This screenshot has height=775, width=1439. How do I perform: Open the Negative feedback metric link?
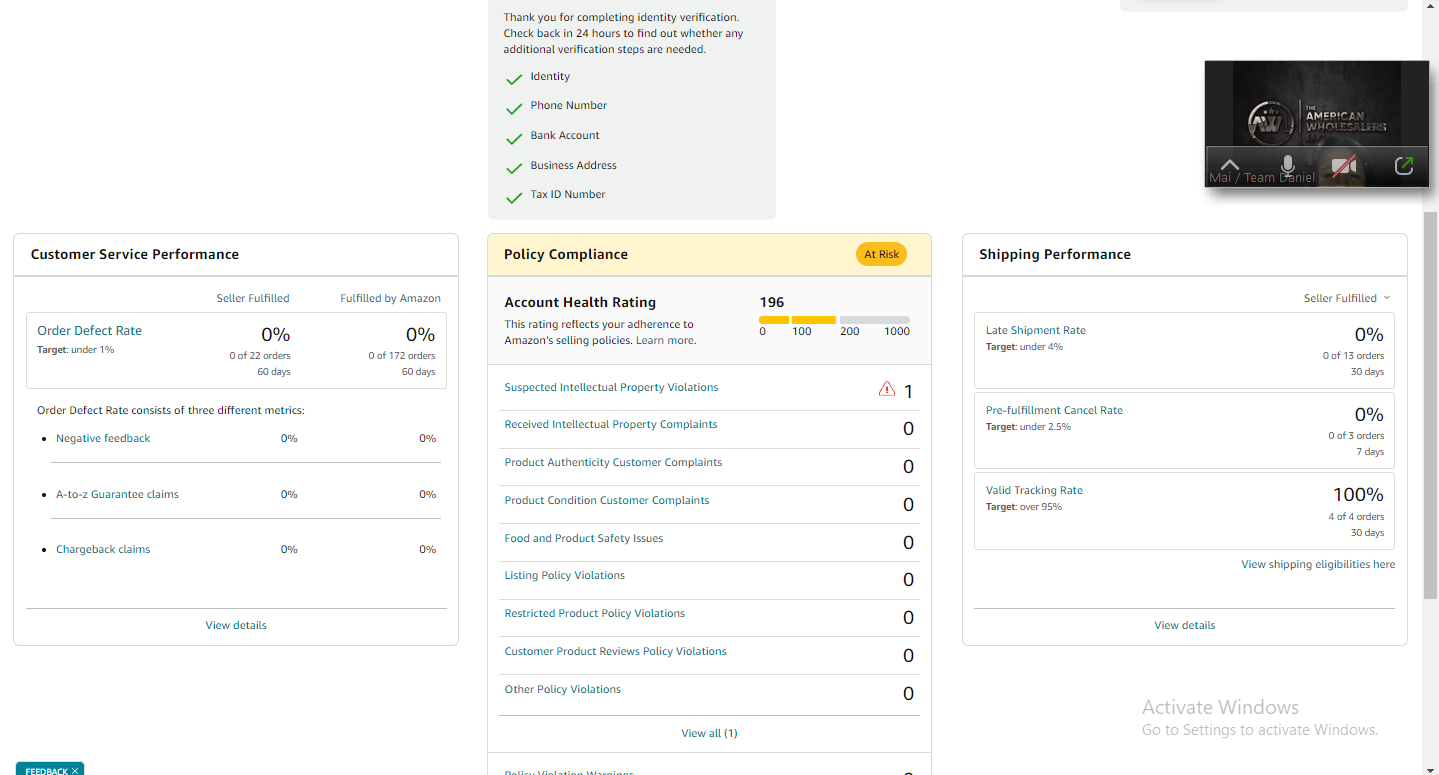[103, 438]
